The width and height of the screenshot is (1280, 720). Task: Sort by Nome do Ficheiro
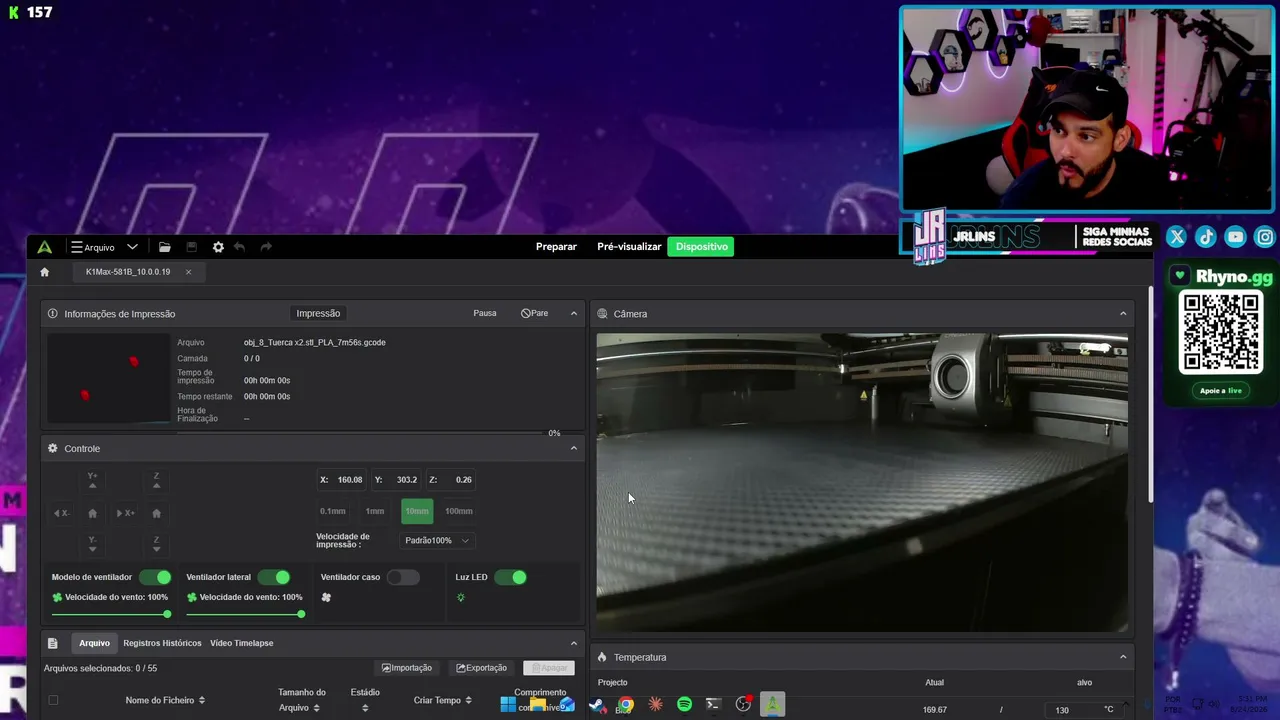coord(165,700)
